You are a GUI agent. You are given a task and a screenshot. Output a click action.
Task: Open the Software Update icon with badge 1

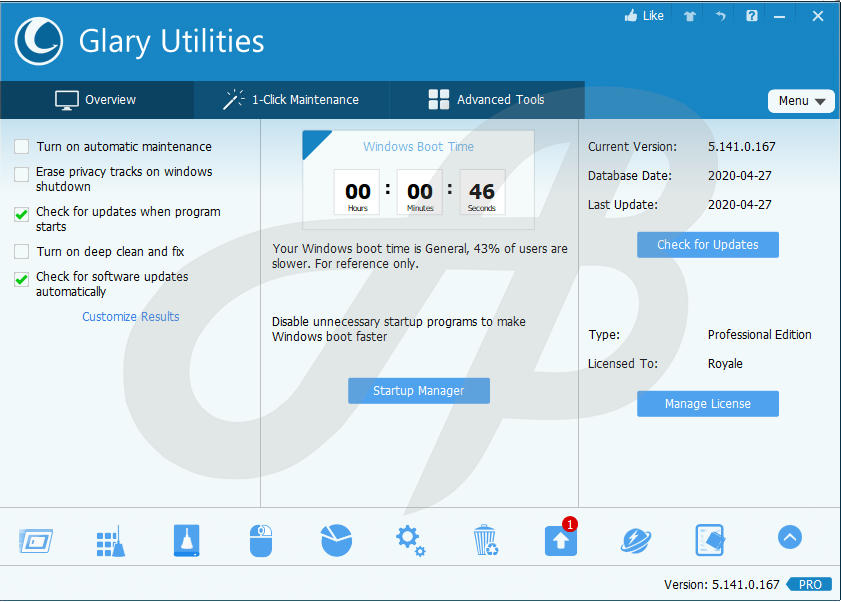click(x=561, y=538)
